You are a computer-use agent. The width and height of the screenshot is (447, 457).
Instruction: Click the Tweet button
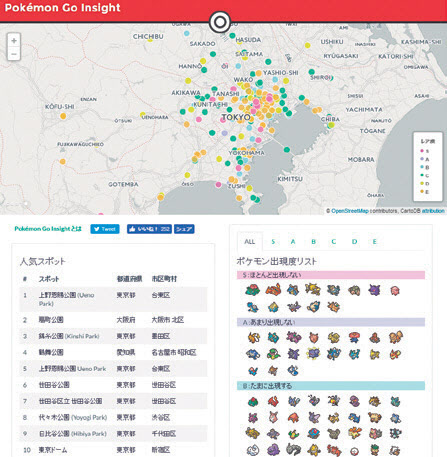105,229
